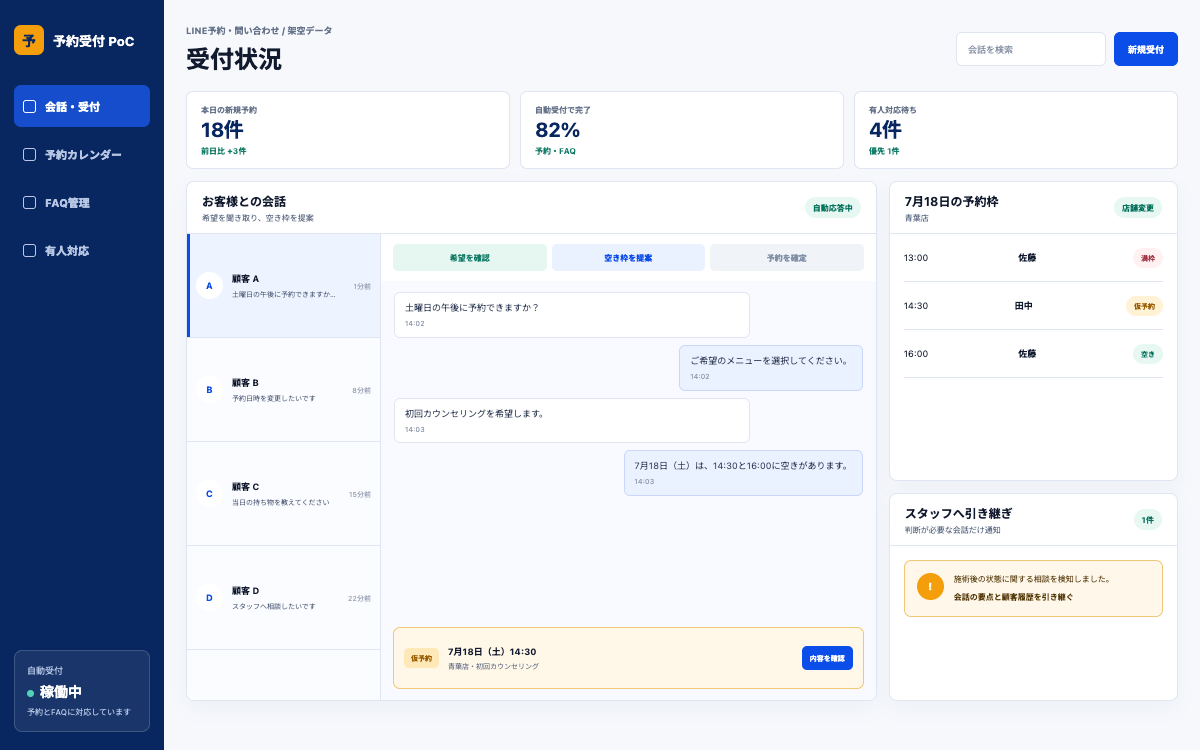
Task: Click the 予約カレンダー sidebar square icon
Action: click(x=29, y=154)
